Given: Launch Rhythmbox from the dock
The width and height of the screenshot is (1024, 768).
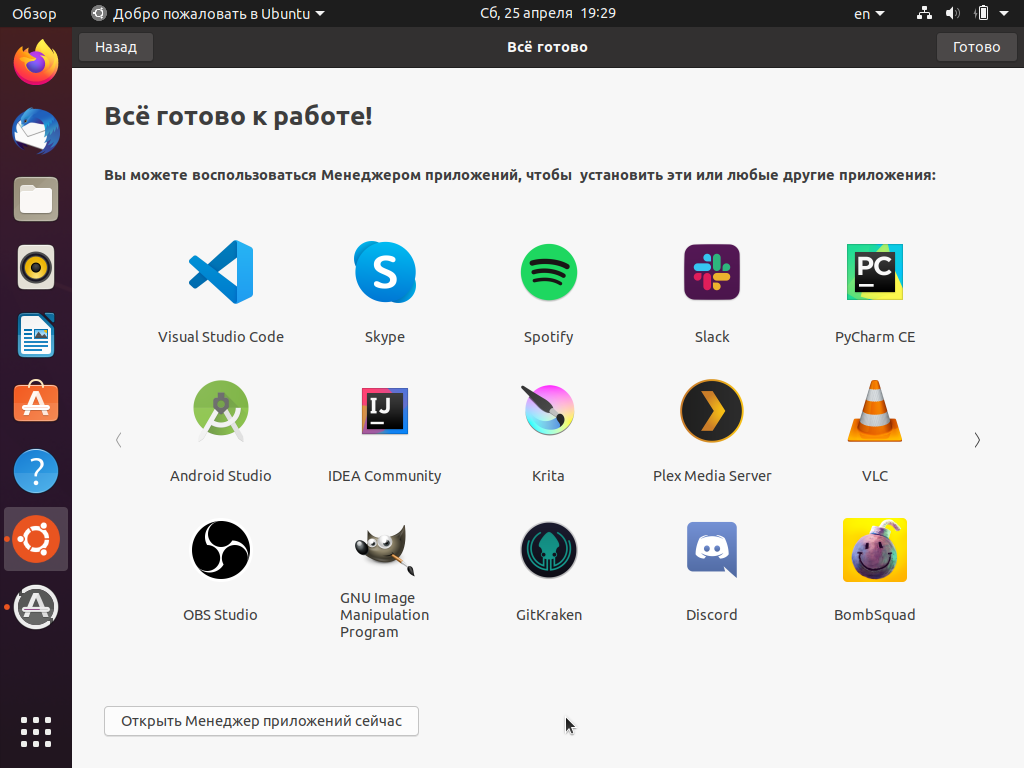Looking at the screenshot, I should pos(36,267).
